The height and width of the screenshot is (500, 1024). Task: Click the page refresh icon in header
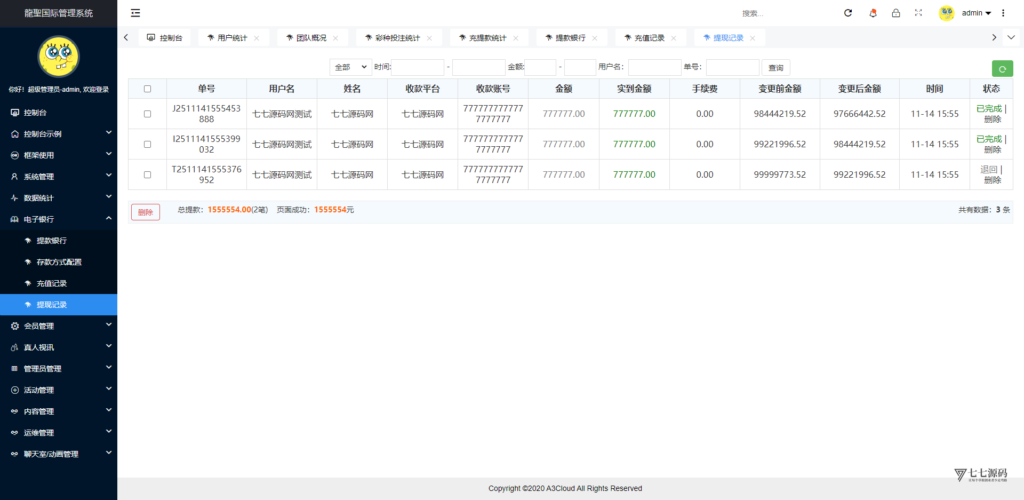pyautogui.click(x=848, y=13)
